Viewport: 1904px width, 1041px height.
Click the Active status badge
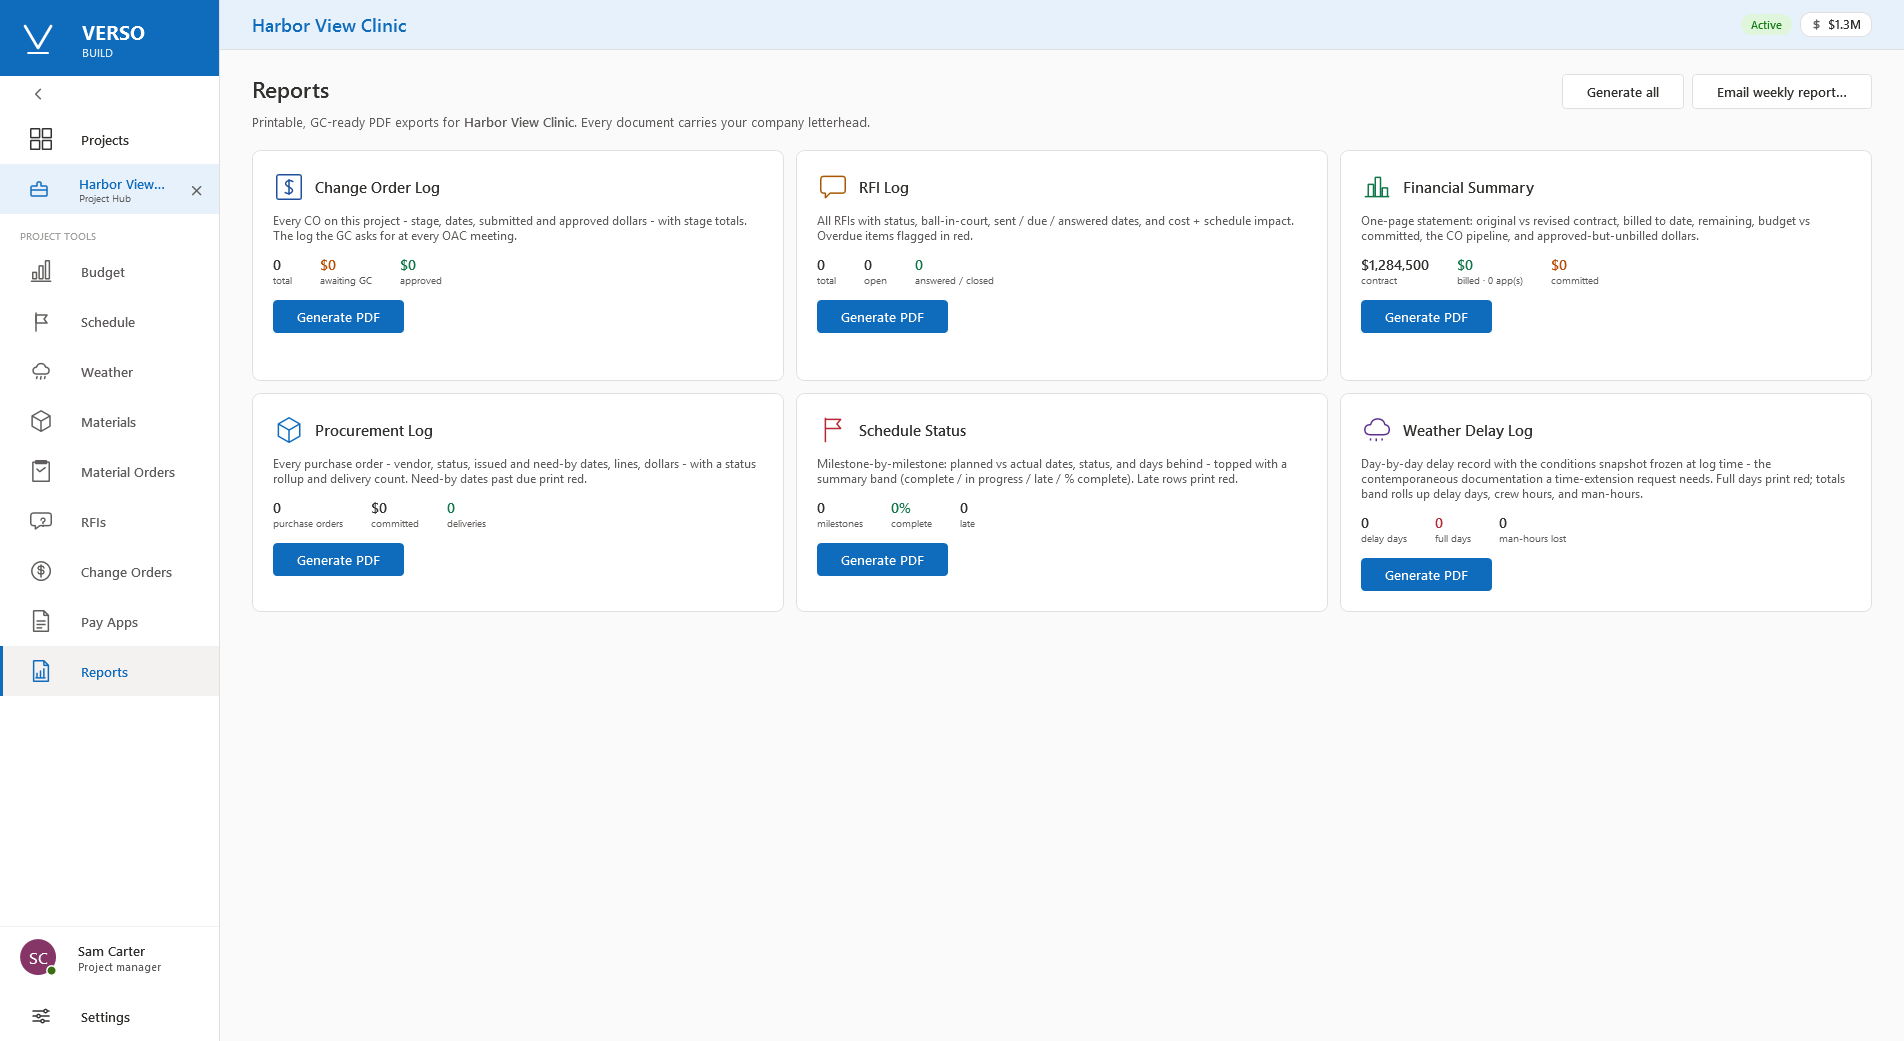(1765, 25)
